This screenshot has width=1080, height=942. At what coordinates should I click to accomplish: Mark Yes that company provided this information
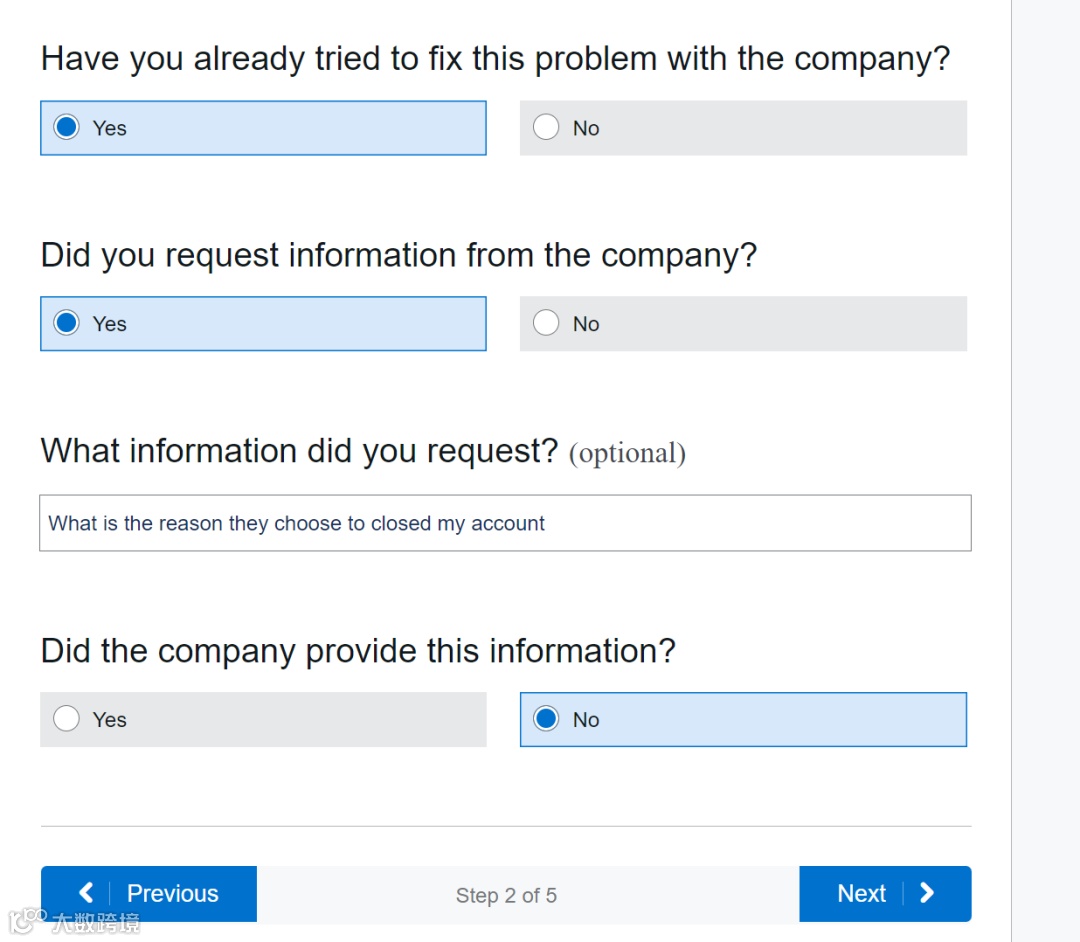click(67, 719)
